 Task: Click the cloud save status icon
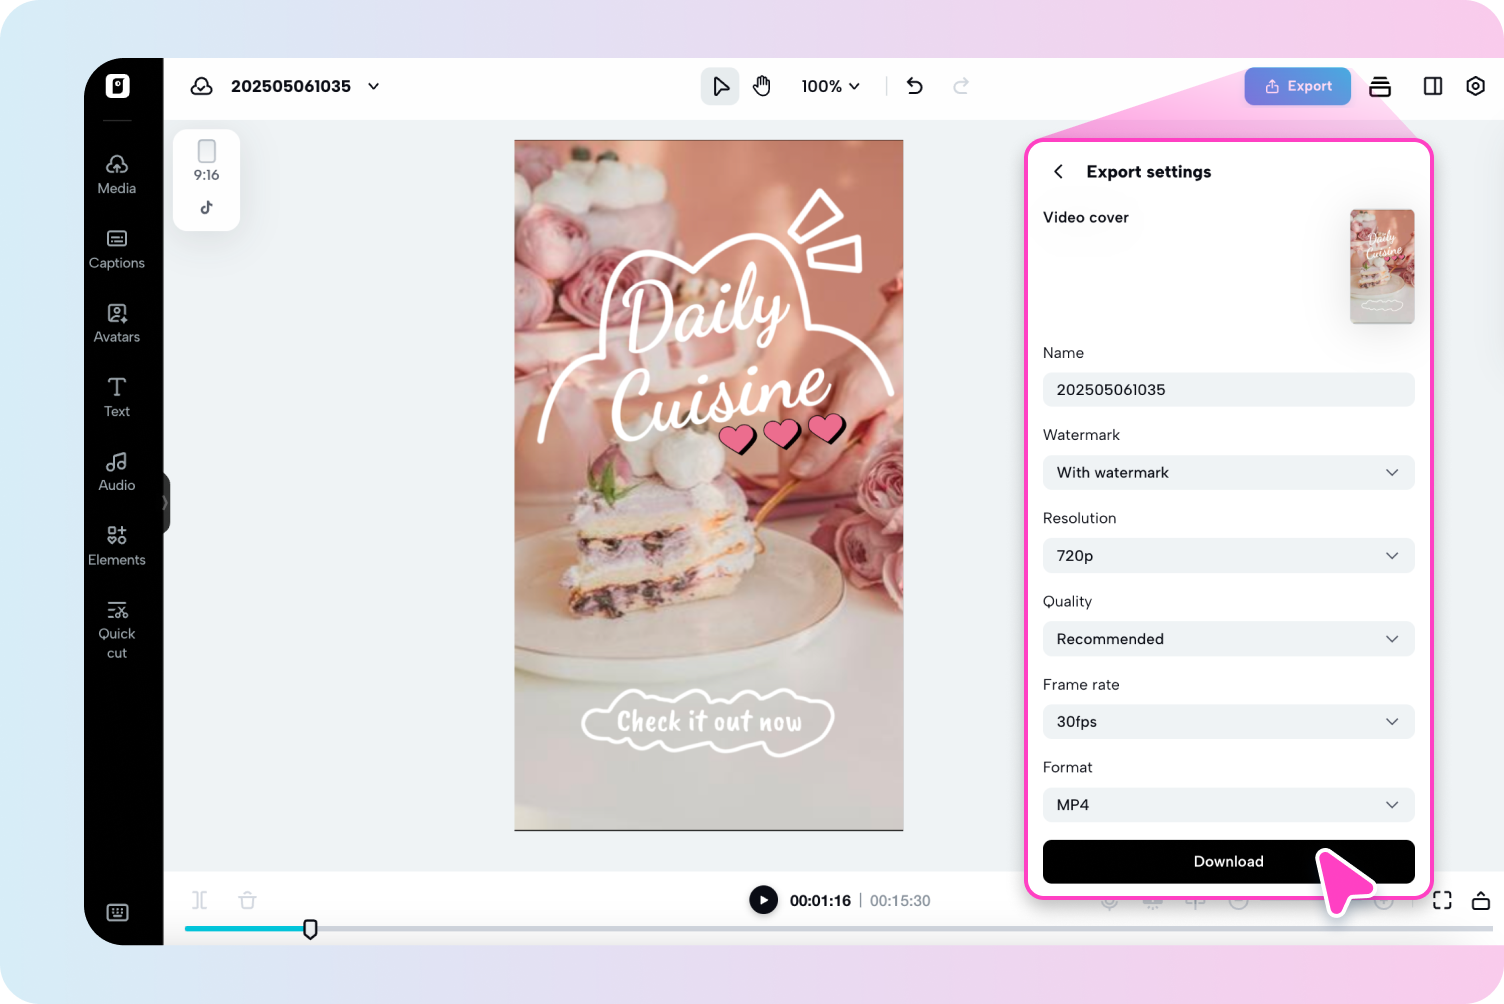pos(202,86)
